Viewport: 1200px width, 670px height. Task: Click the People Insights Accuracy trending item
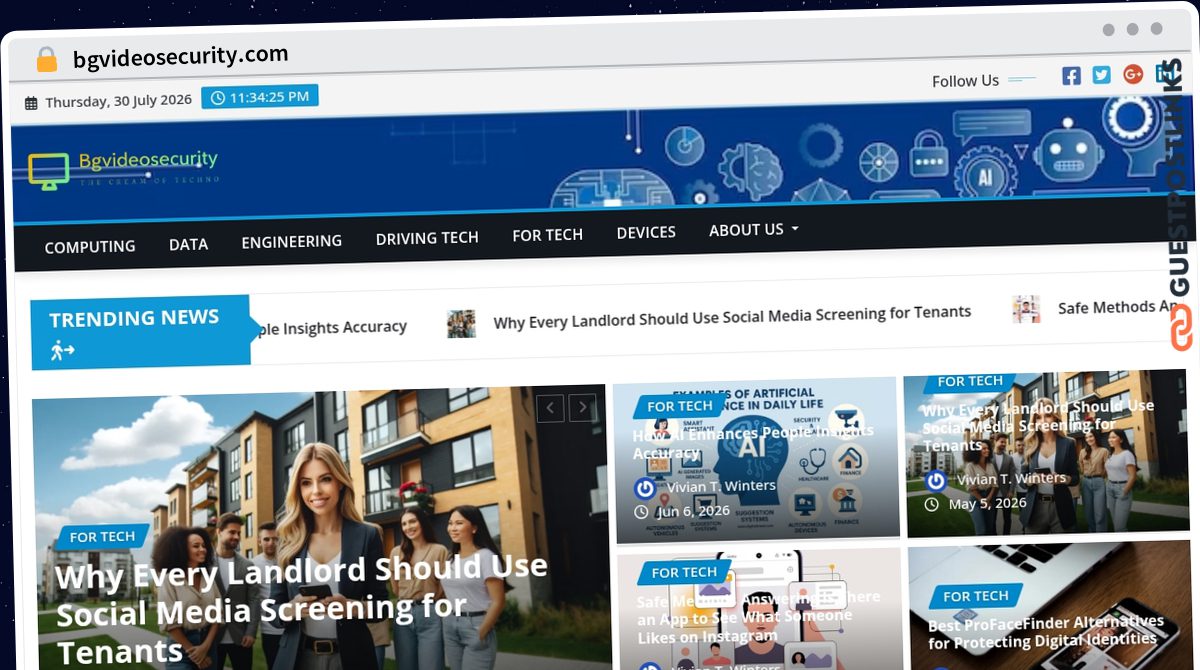point(330,328)
